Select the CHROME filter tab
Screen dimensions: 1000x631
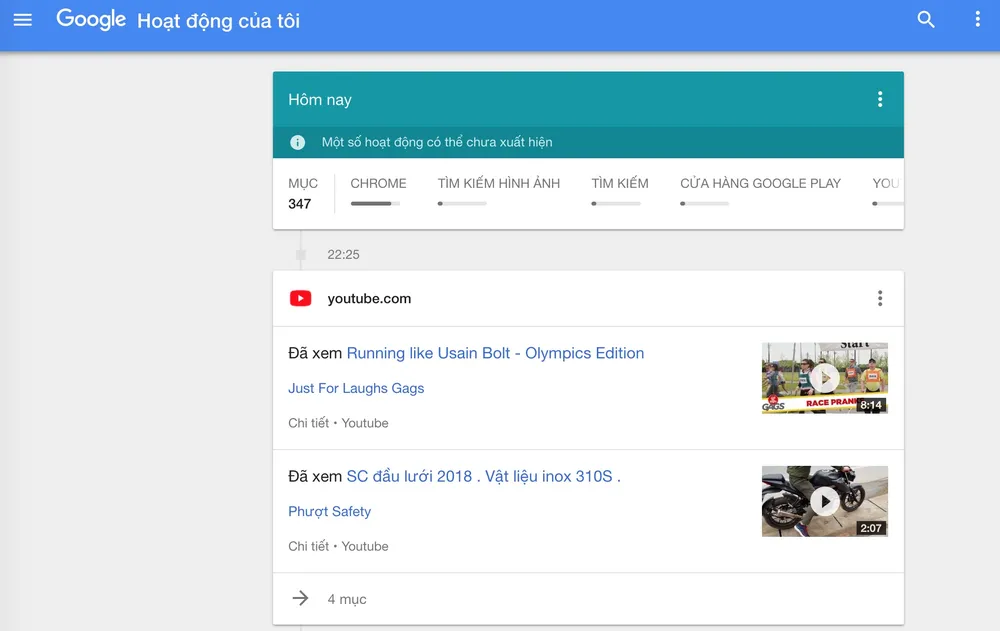click(378, 184)
